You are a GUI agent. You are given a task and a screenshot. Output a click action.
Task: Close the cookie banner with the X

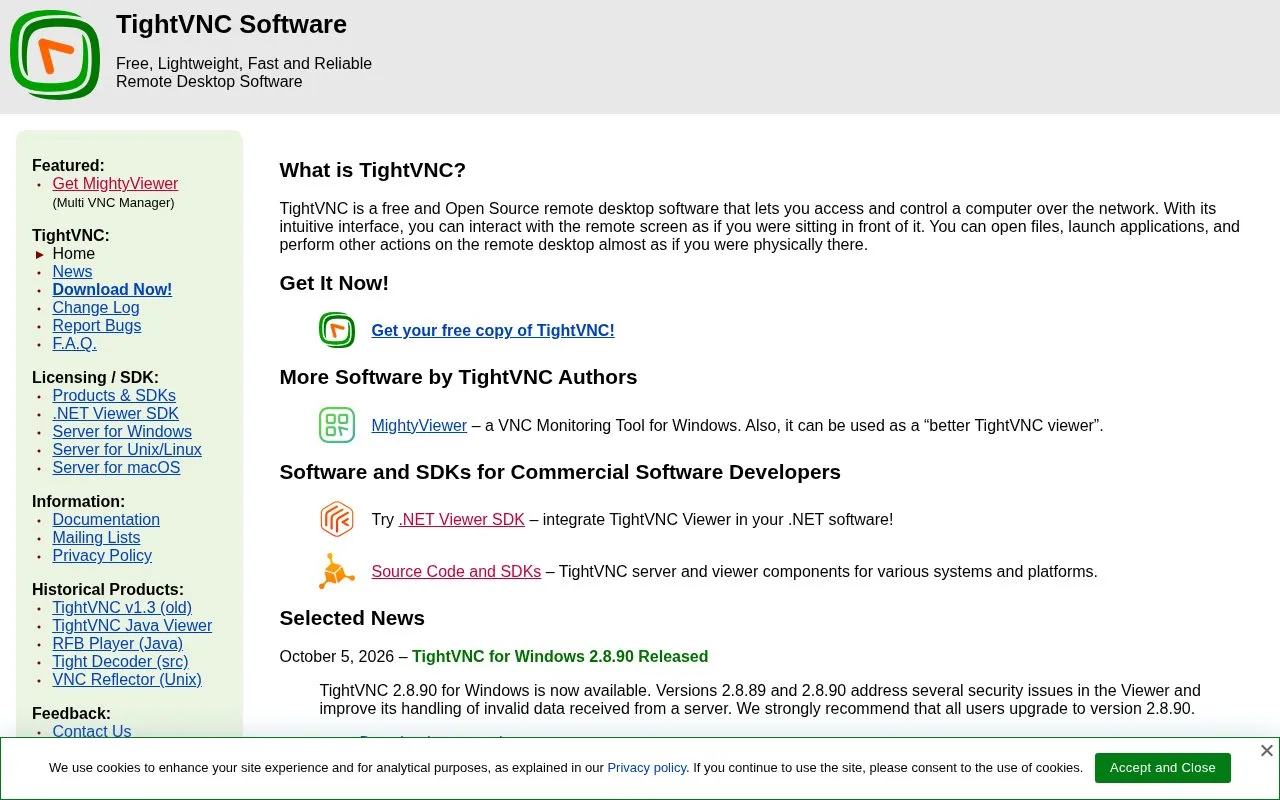[1266, 751]
